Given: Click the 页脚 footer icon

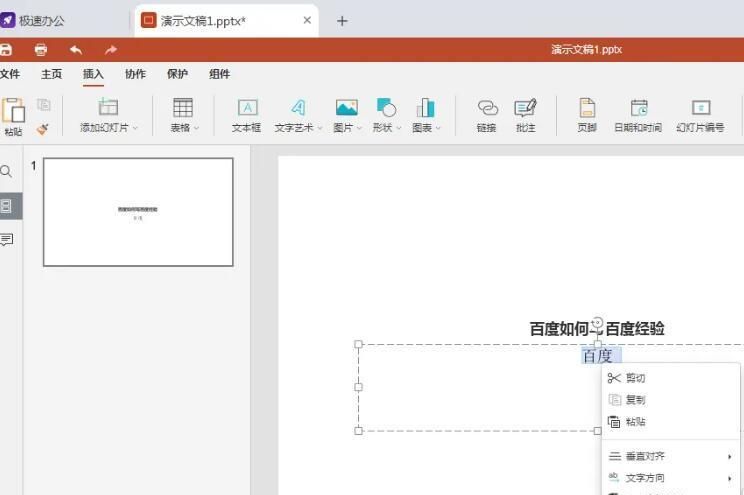Looking at the screenshot, I should [587, 108].
